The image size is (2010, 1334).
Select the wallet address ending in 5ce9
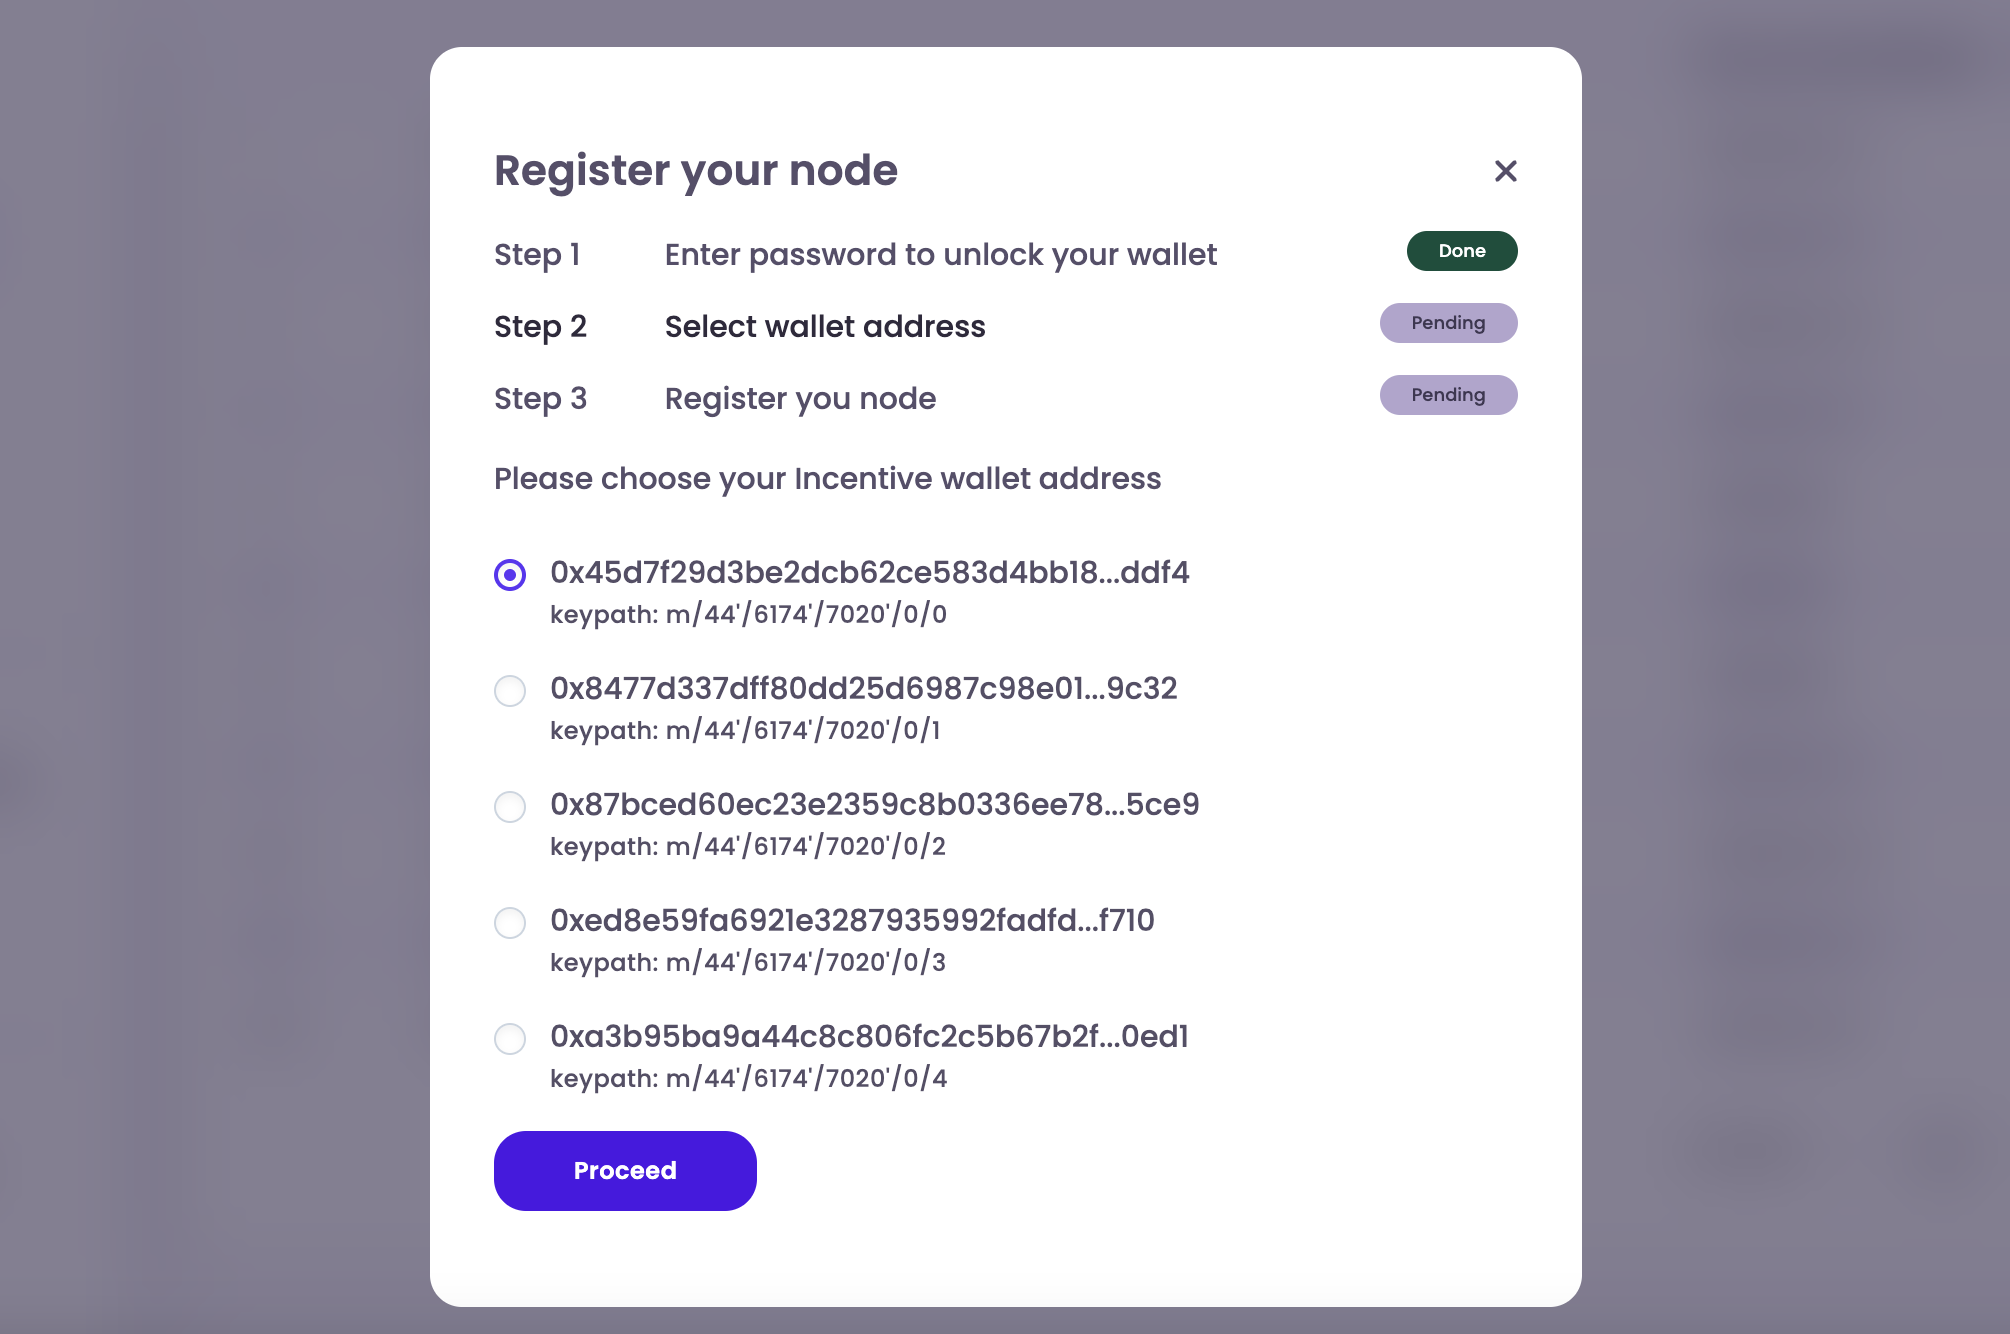pyautogui.click(x=510, y=807)
